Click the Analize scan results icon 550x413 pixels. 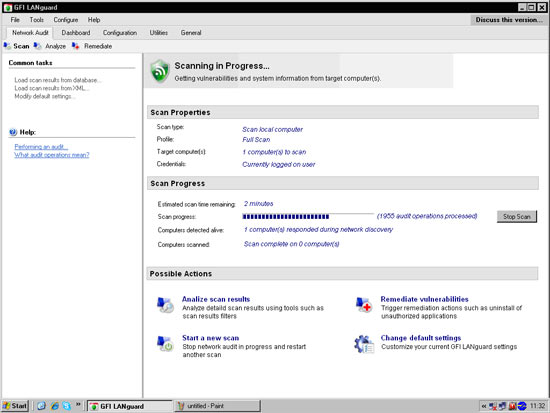pos(165,305)
